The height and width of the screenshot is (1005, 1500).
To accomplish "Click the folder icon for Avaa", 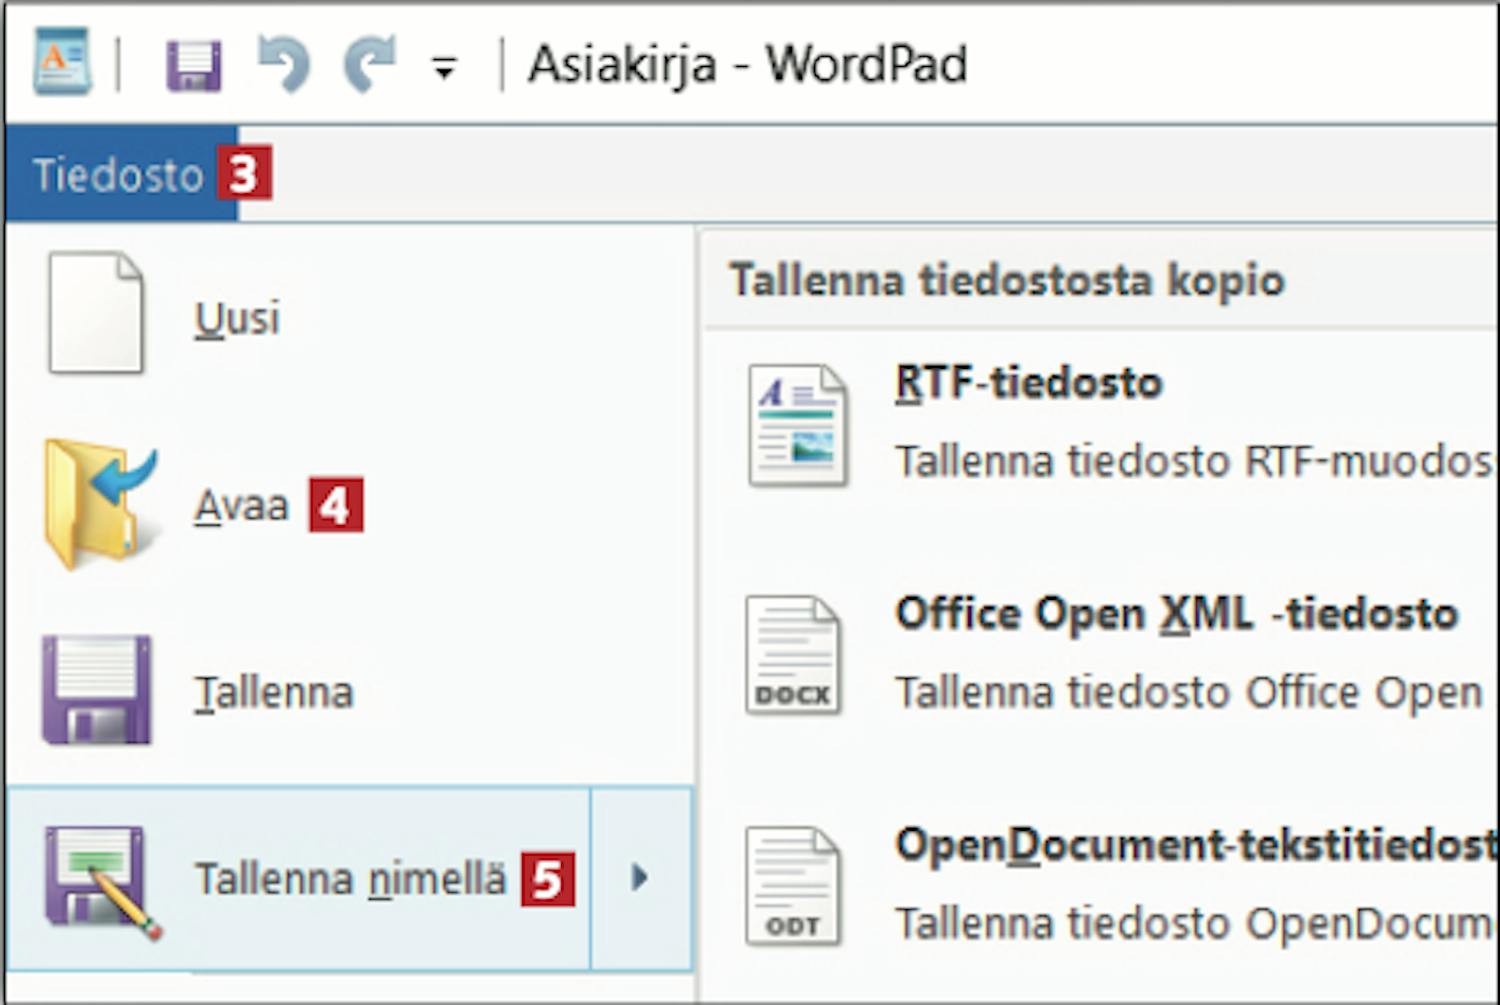I will 99,505.
